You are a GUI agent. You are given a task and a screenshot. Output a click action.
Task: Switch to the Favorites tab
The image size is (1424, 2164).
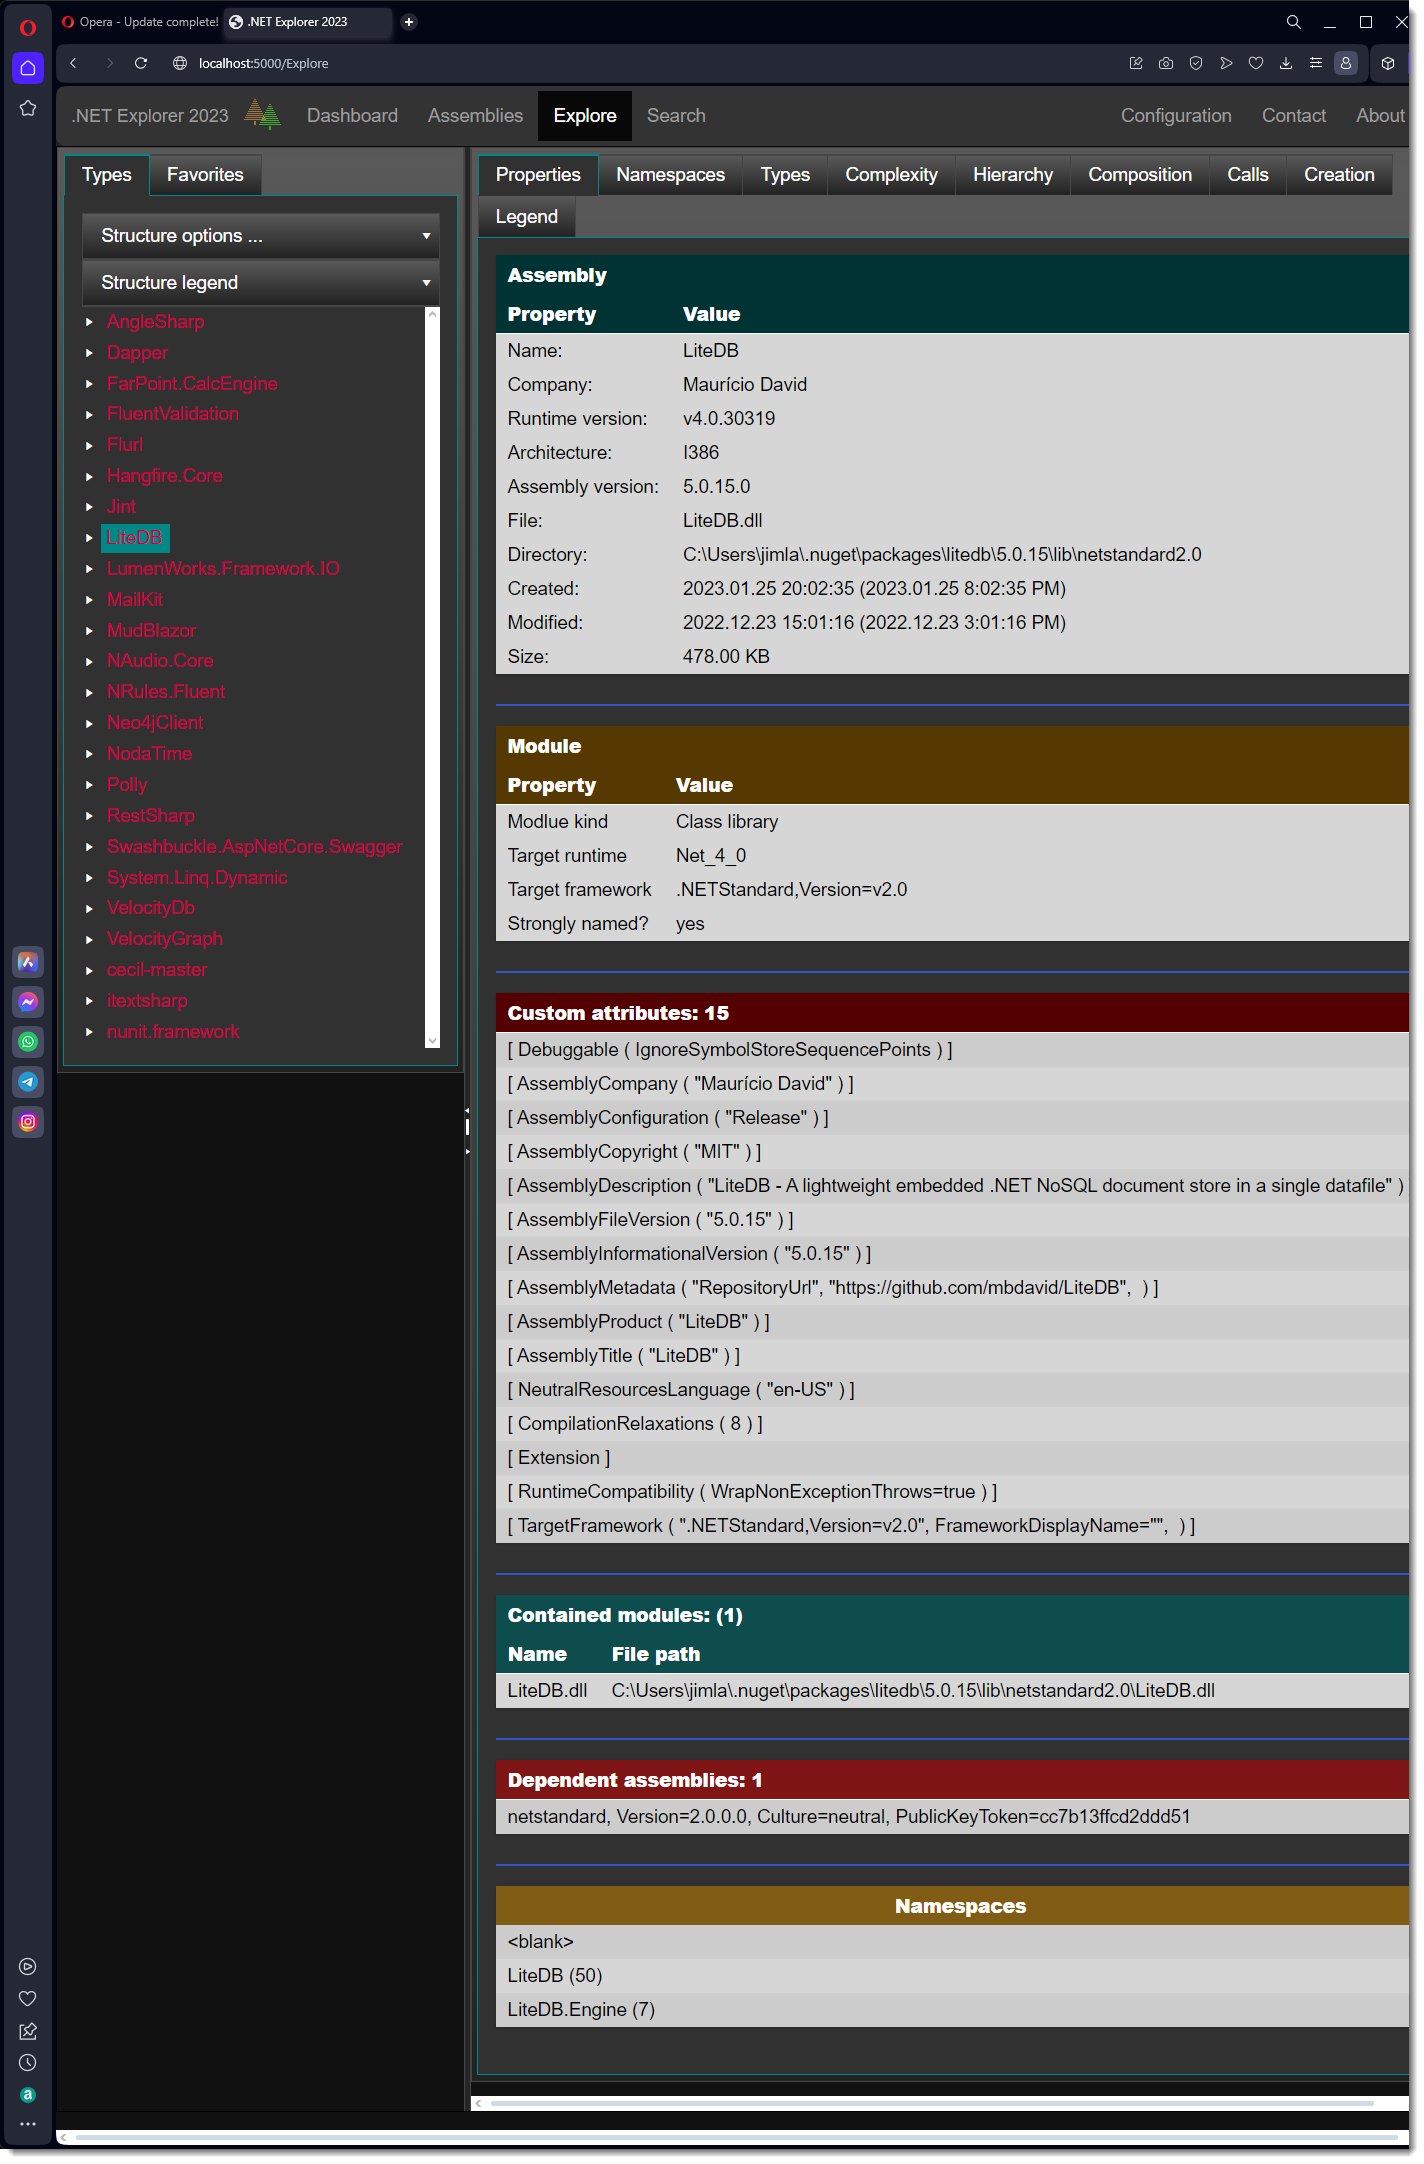(205, 175)
